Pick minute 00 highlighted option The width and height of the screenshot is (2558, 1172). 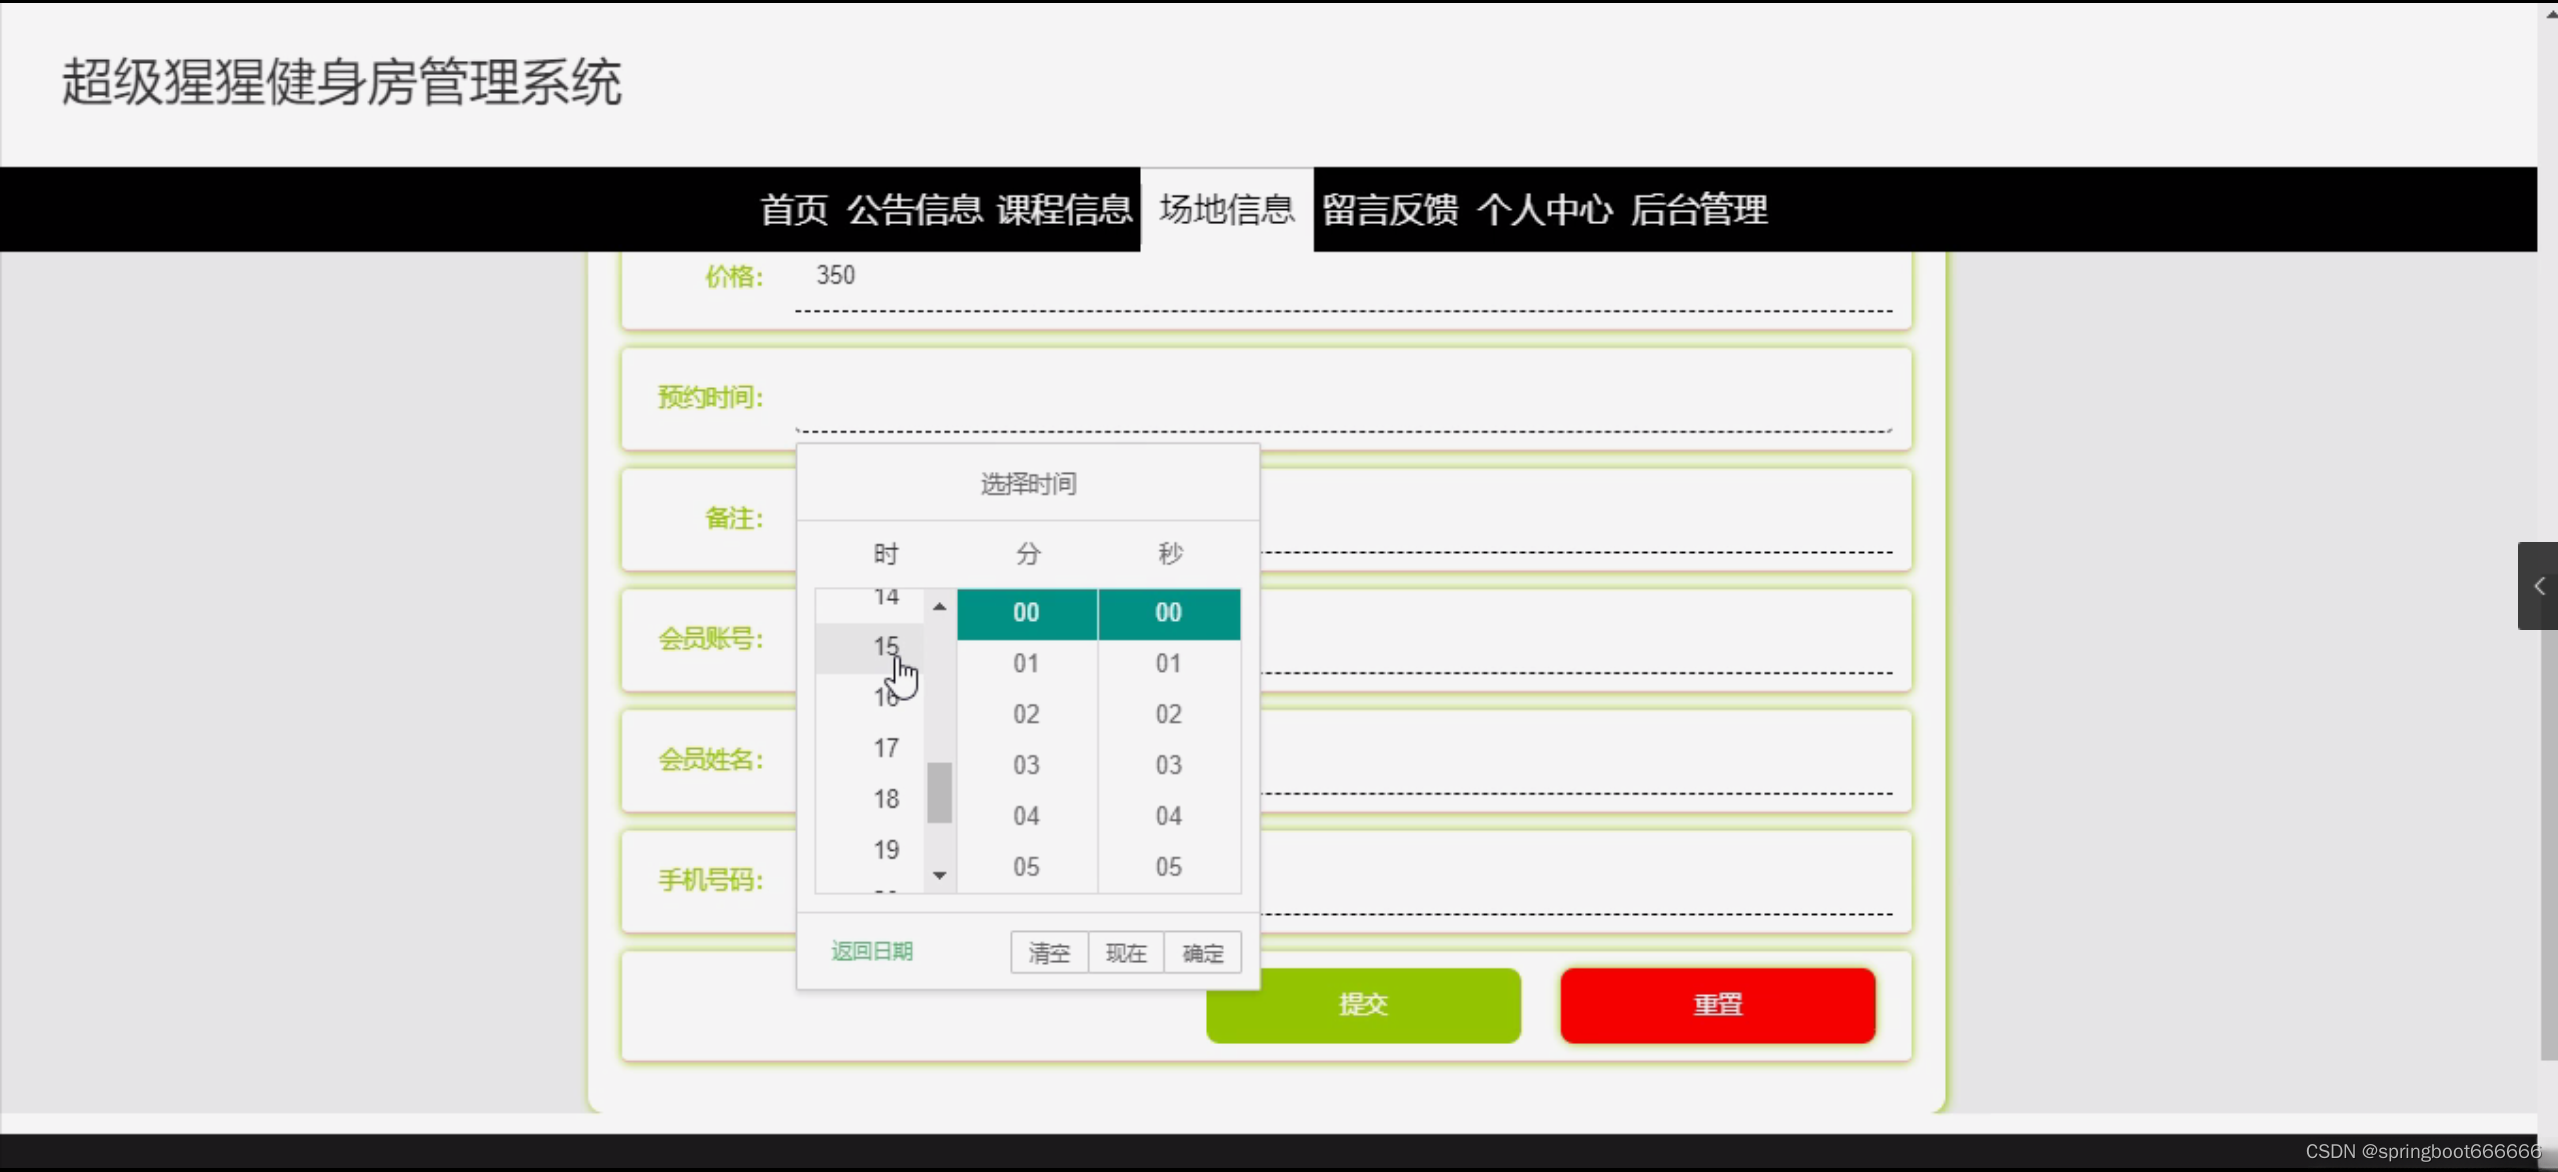click(x=1026, y=613)
